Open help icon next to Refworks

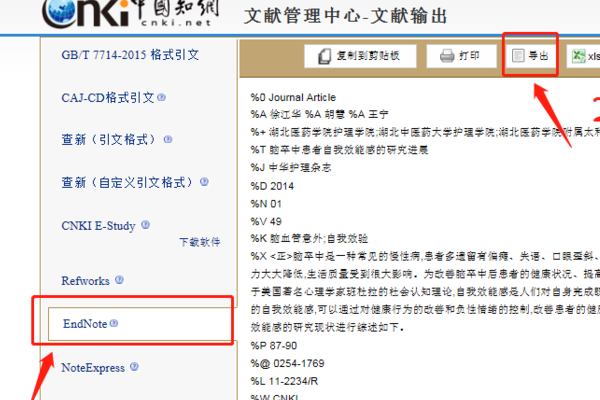(x=119, y=280)
